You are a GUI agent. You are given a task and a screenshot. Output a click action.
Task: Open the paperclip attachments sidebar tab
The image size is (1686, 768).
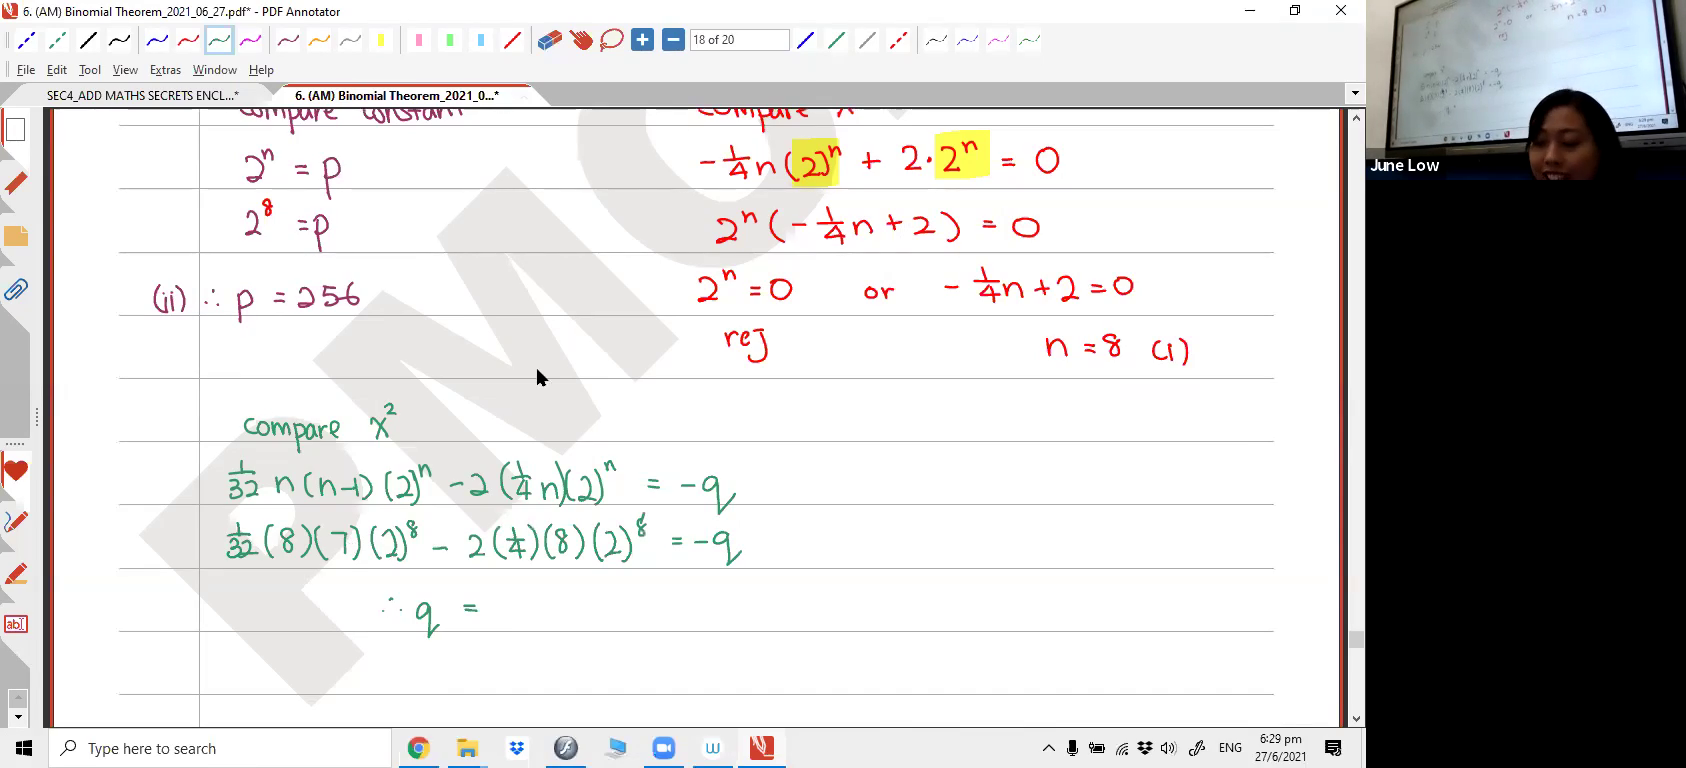point(15,291)
